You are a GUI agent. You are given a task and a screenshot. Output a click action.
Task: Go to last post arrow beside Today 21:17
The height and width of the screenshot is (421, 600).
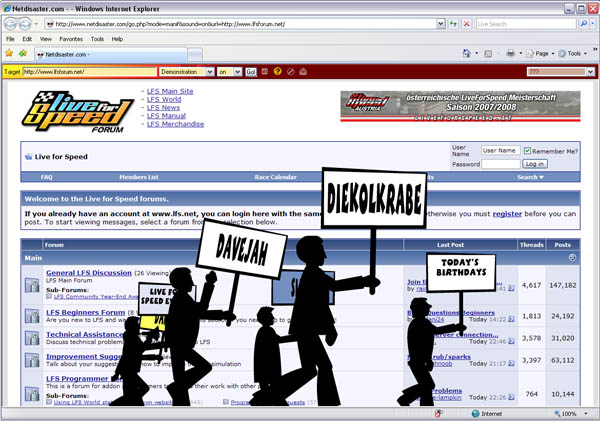click(511, 364)
